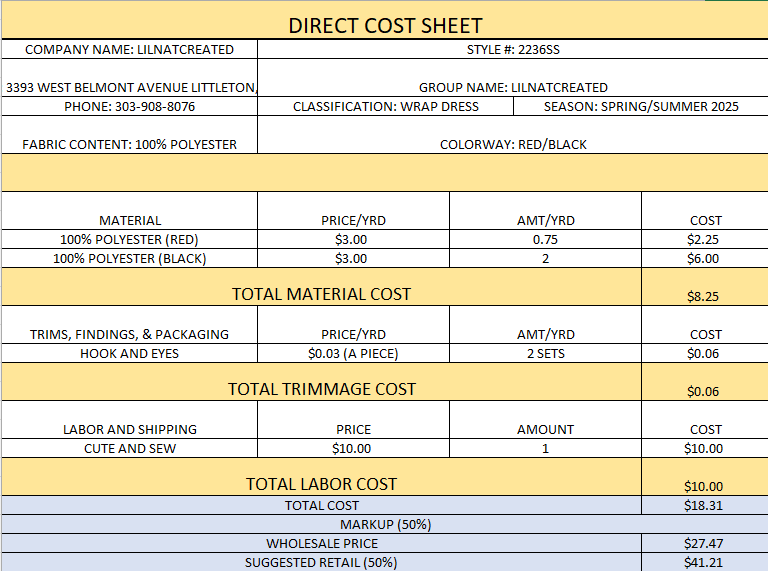Viewport: 768px width, 571px height.
Task: Click the $3.00 price for black polyester
Action: point(353,258)
